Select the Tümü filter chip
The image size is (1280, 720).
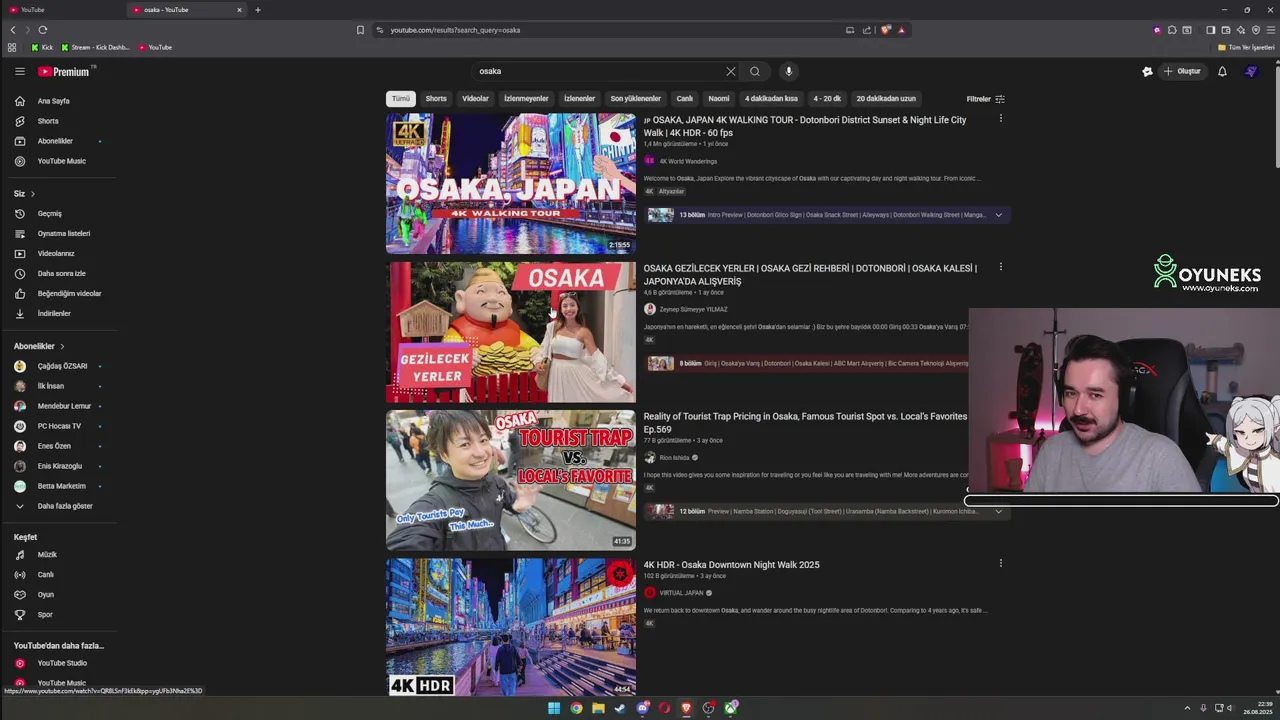pos(401,99)
